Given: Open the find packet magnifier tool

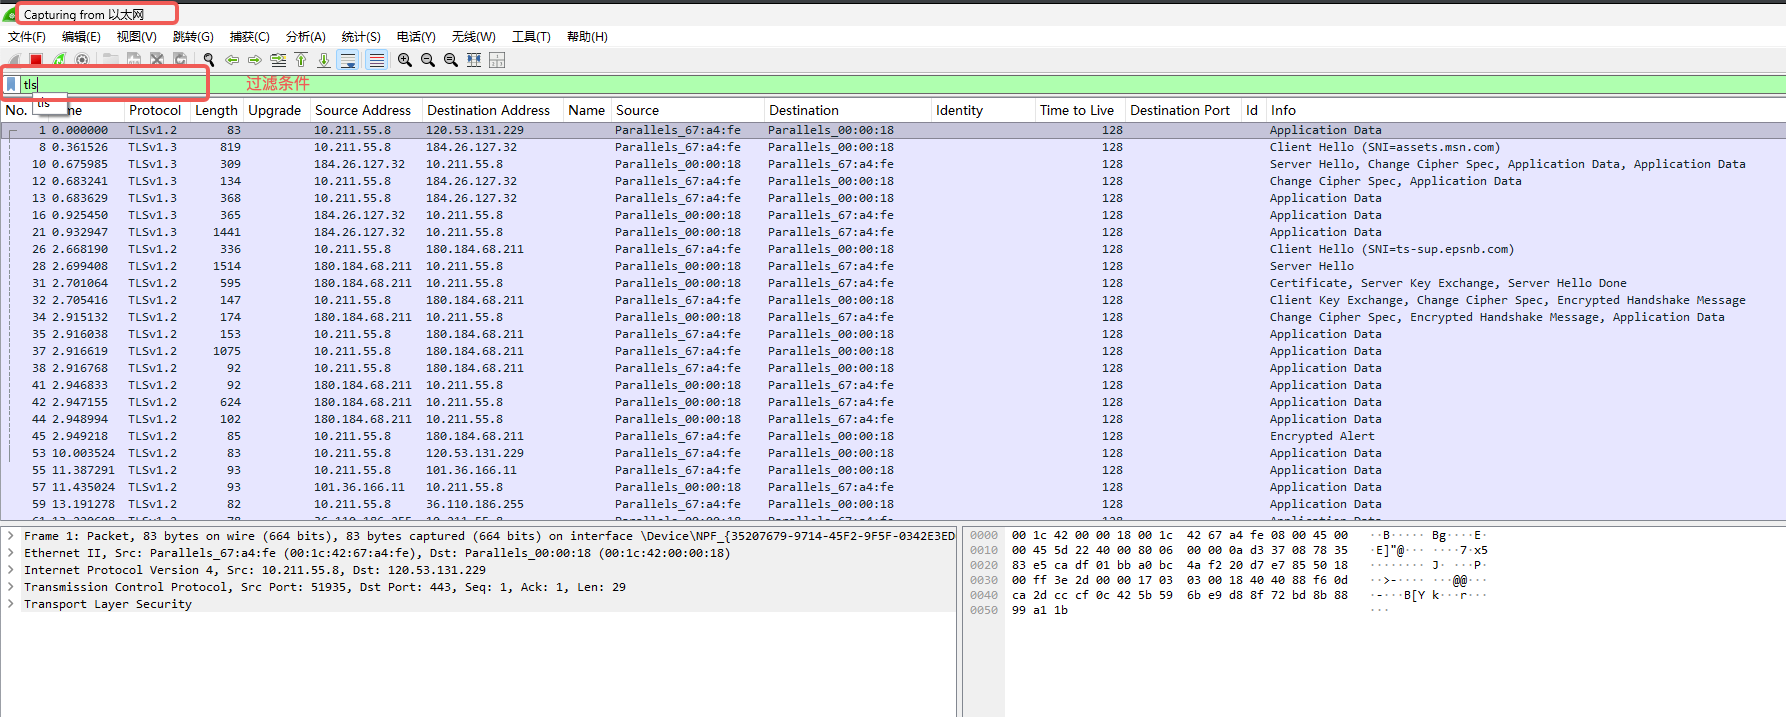Looking at the screenshot, I should coord(208,60).
